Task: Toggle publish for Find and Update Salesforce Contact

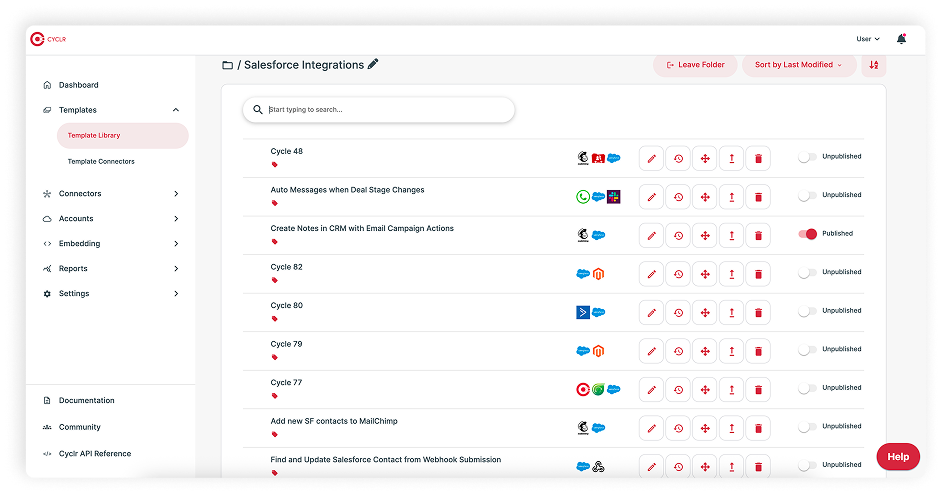Action: [x=807, y=465]
